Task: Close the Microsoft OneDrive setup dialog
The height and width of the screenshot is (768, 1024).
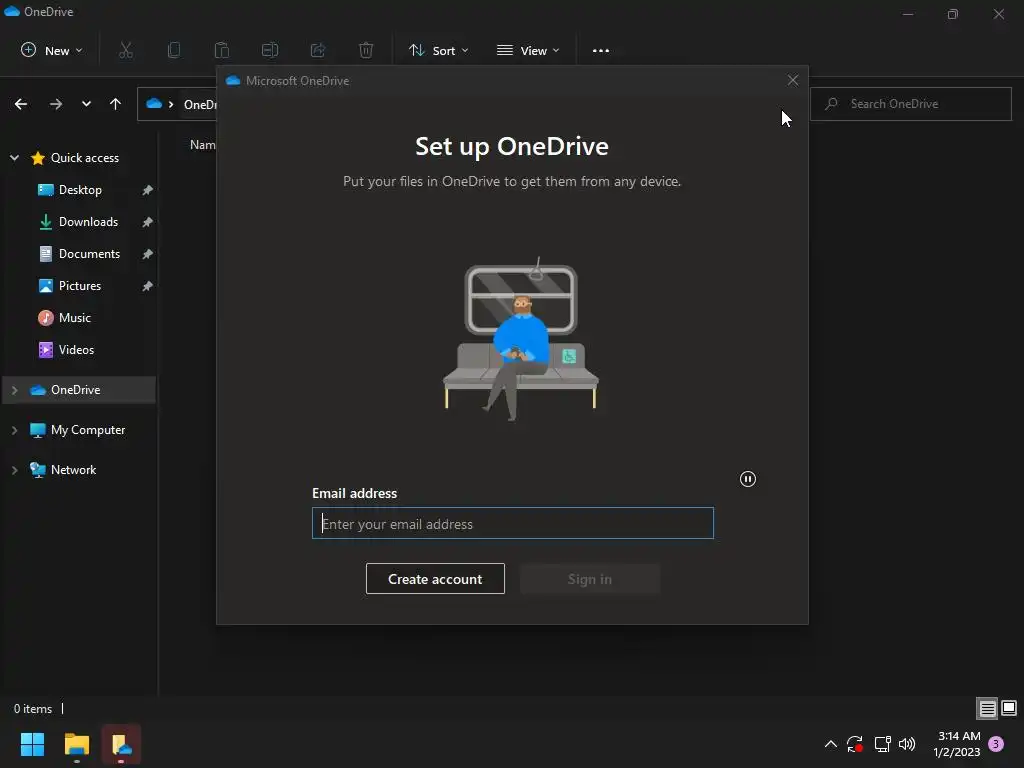Action: (x=793, y=80)
